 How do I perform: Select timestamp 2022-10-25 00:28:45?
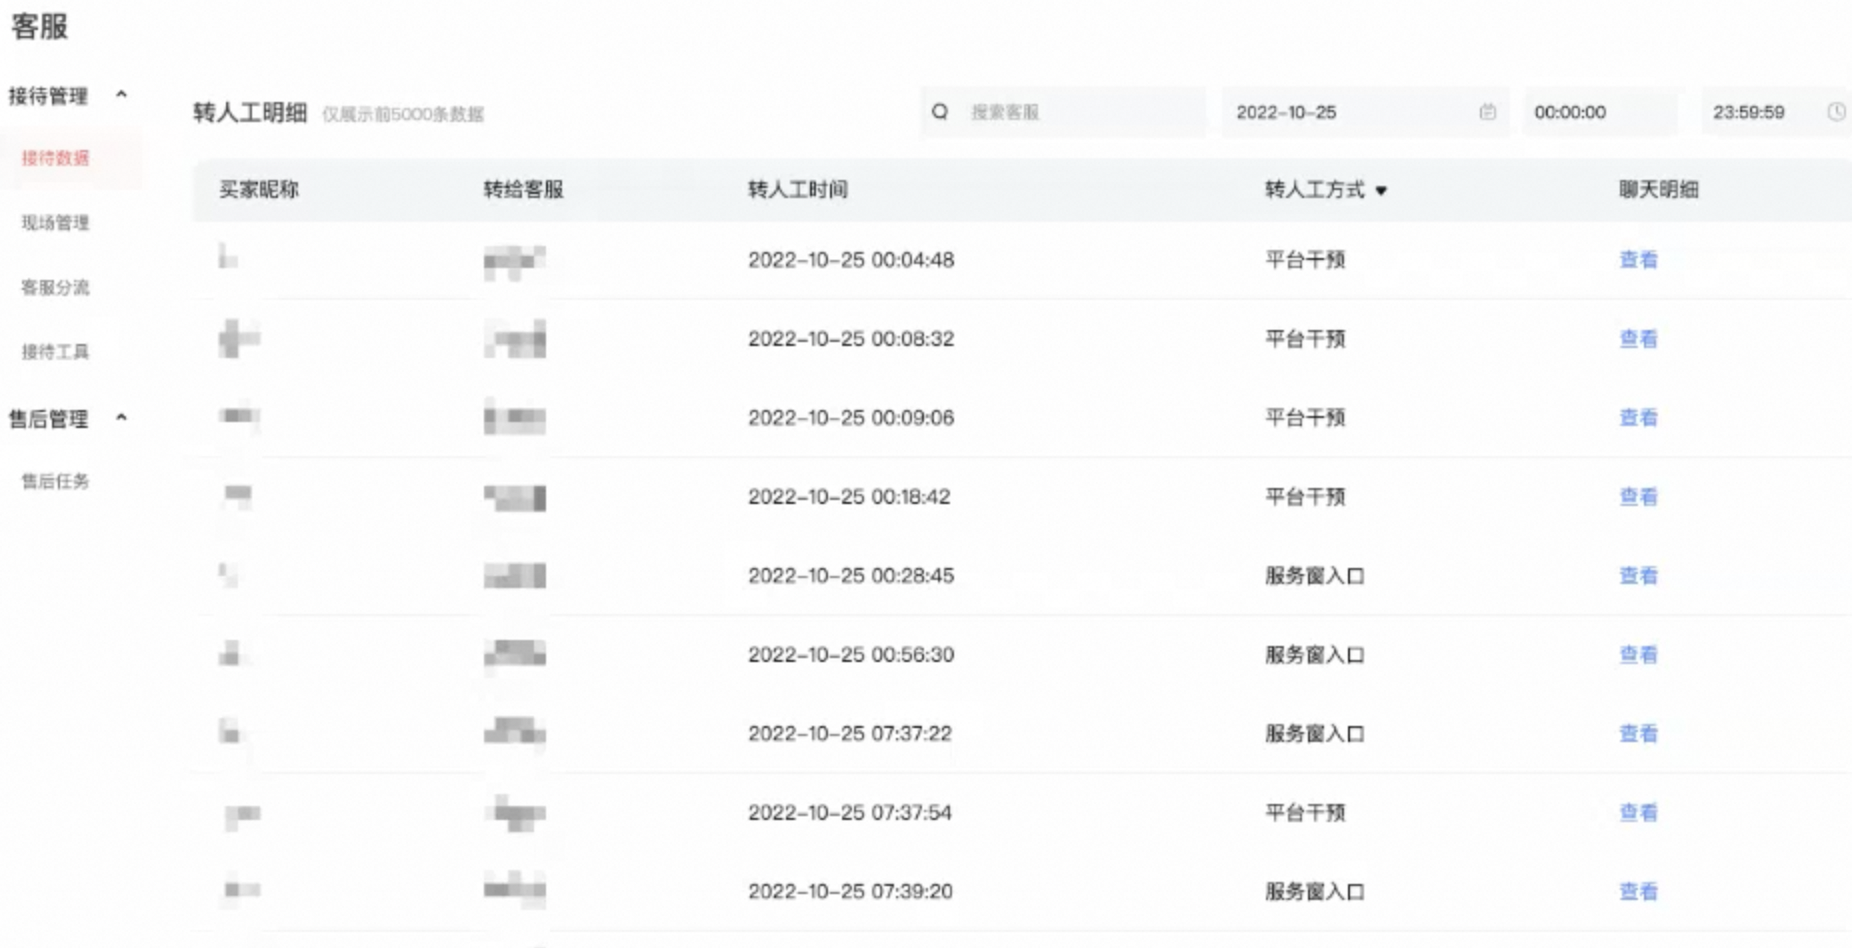pos(851,576)
